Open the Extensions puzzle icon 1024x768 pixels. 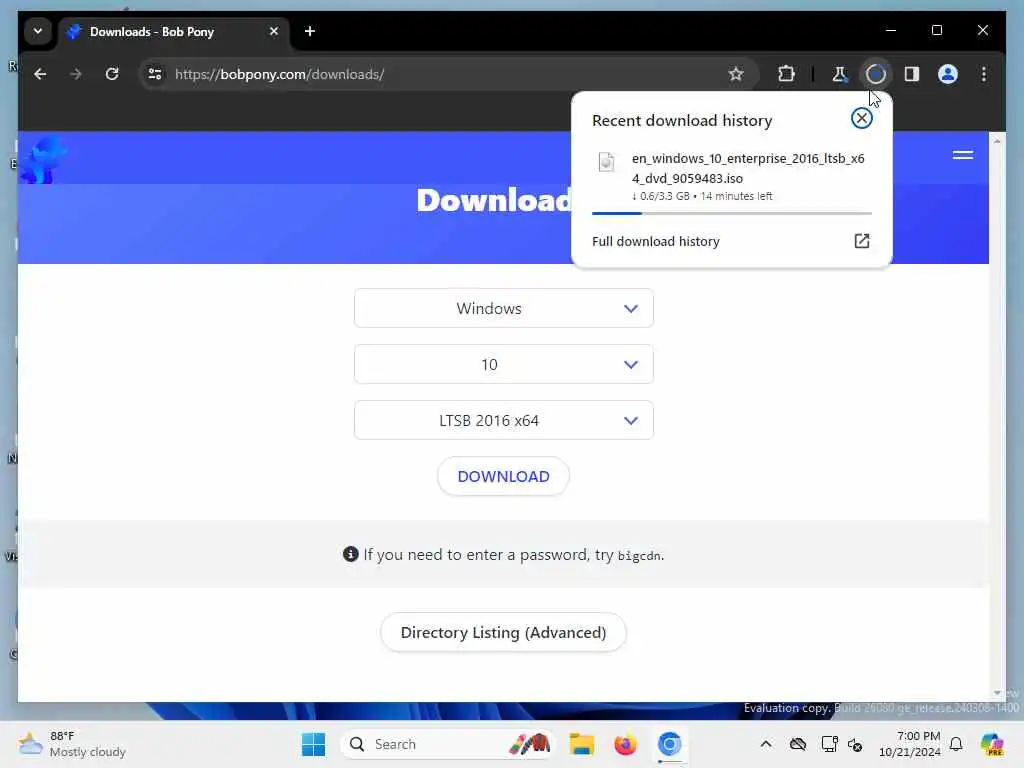786,74
